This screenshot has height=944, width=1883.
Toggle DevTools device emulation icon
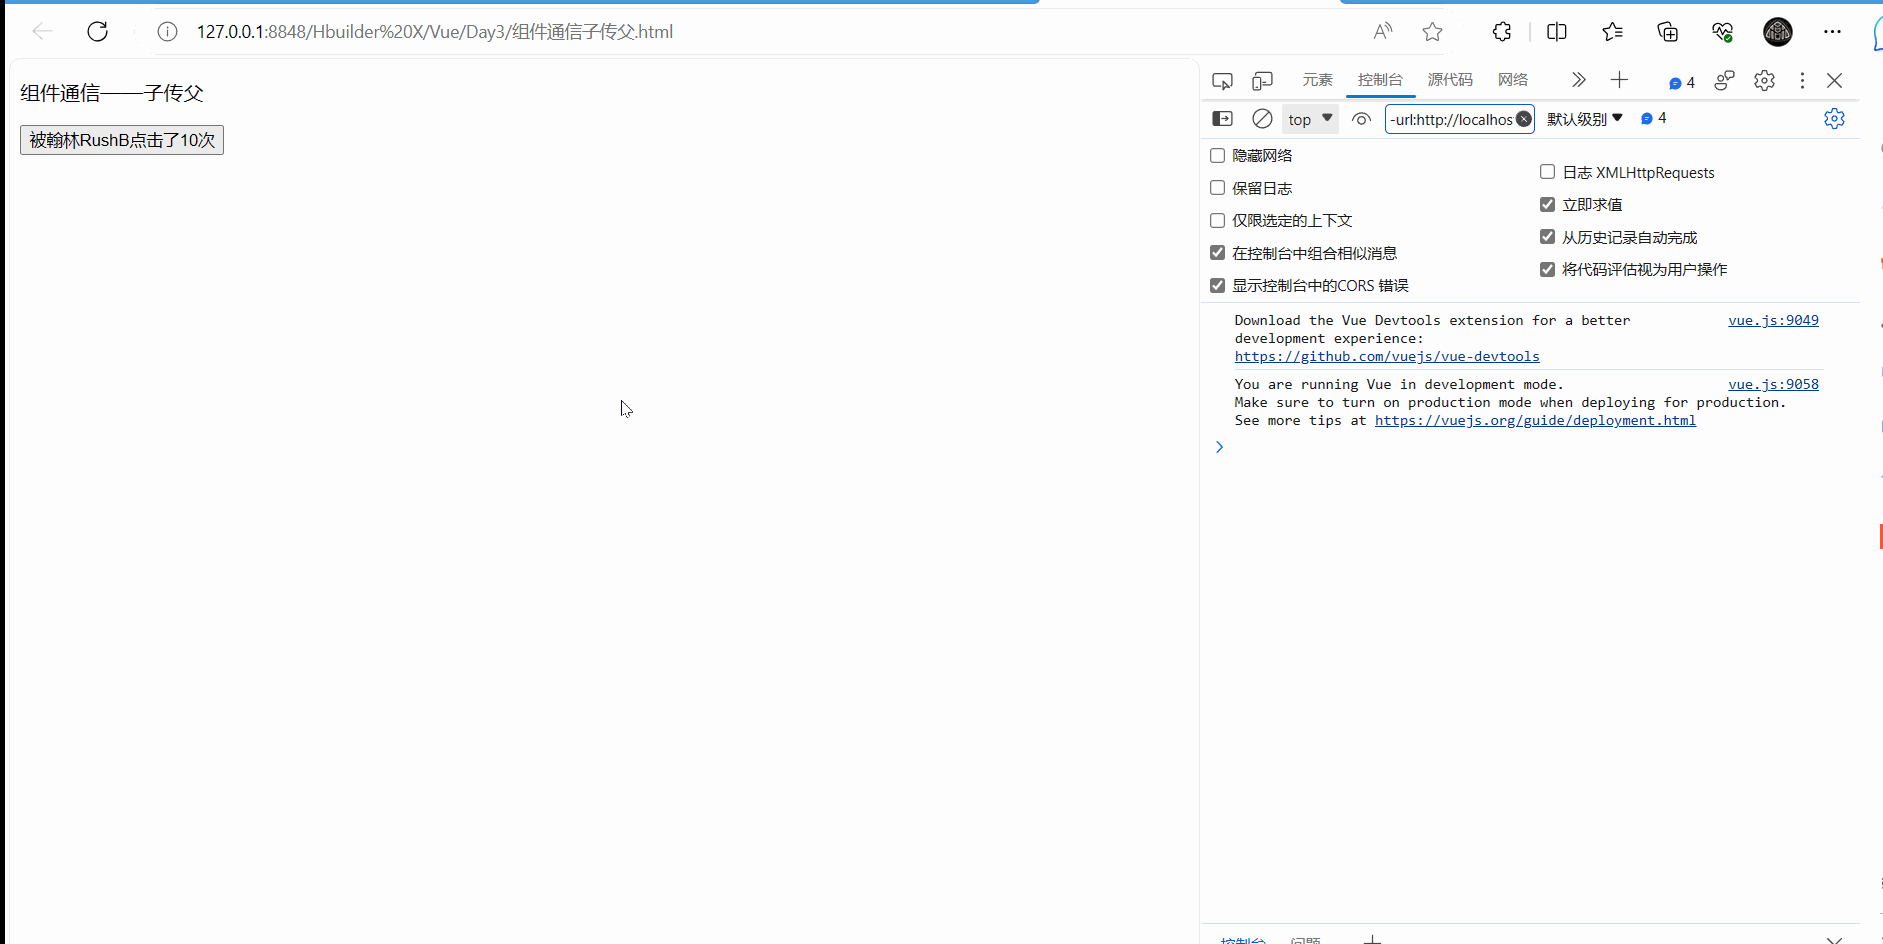click(x=1263, y=81)
